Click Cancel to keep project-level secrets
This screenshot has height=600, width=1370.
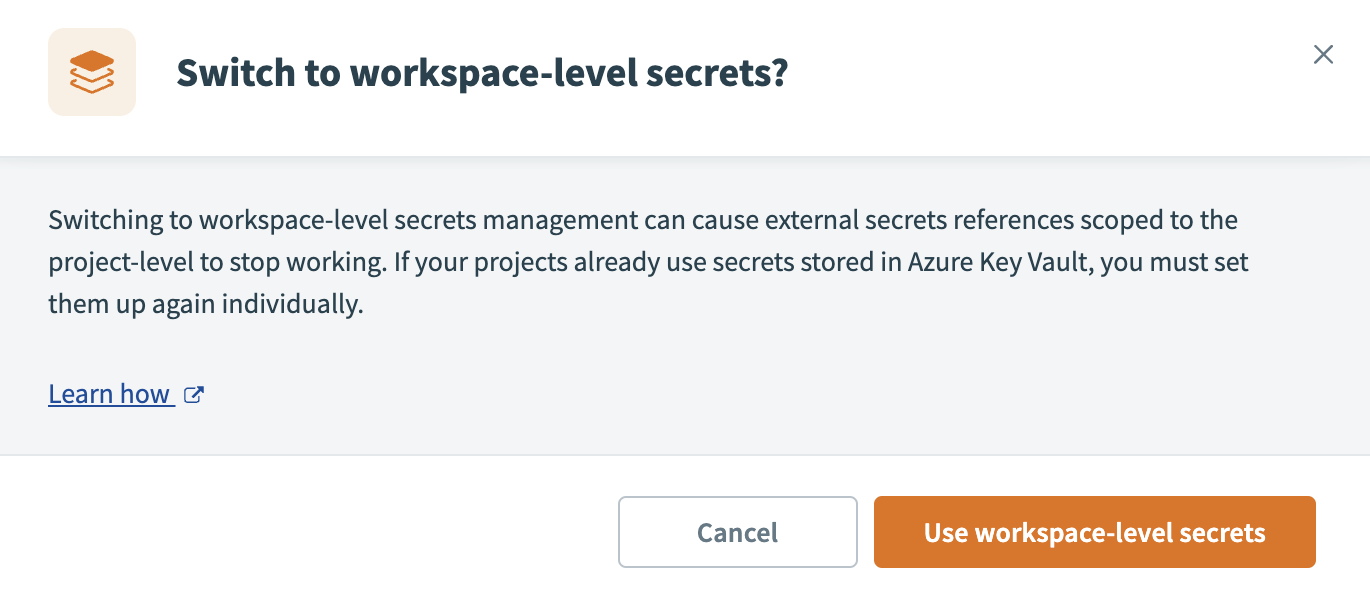click(x=737, y=532)
